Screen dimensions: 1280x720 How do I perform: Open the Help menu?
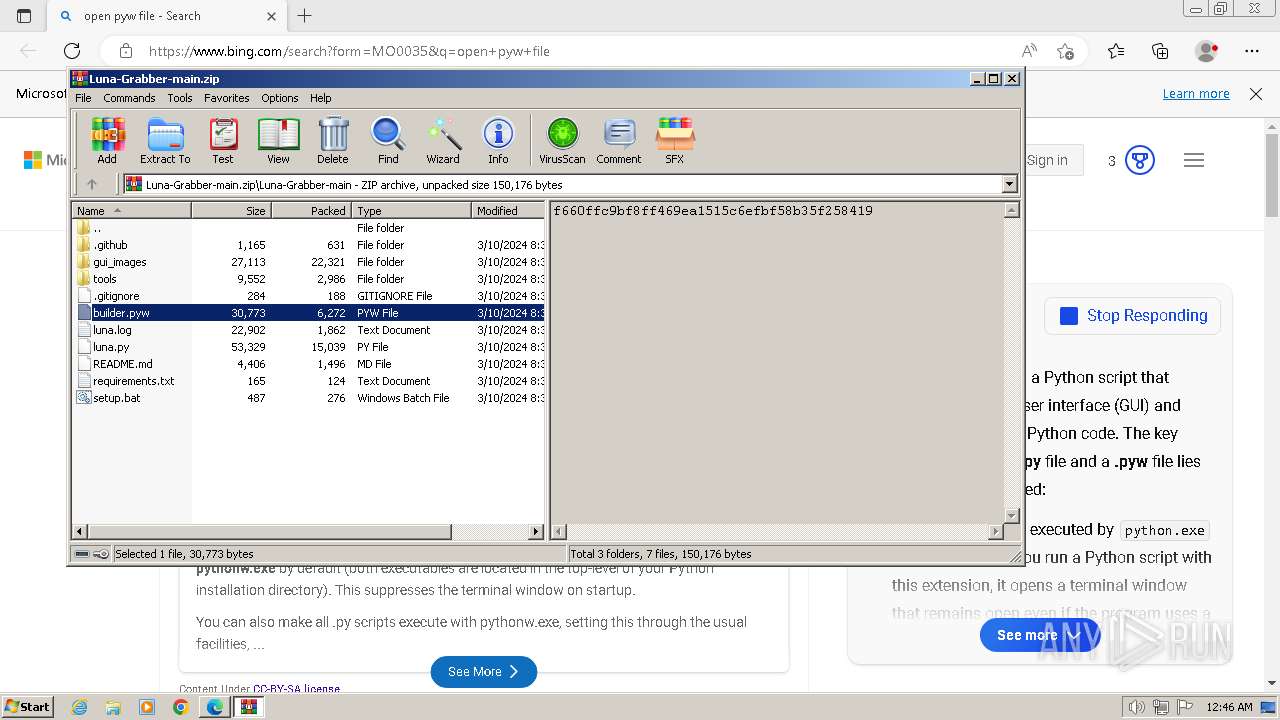pos(320,98)
